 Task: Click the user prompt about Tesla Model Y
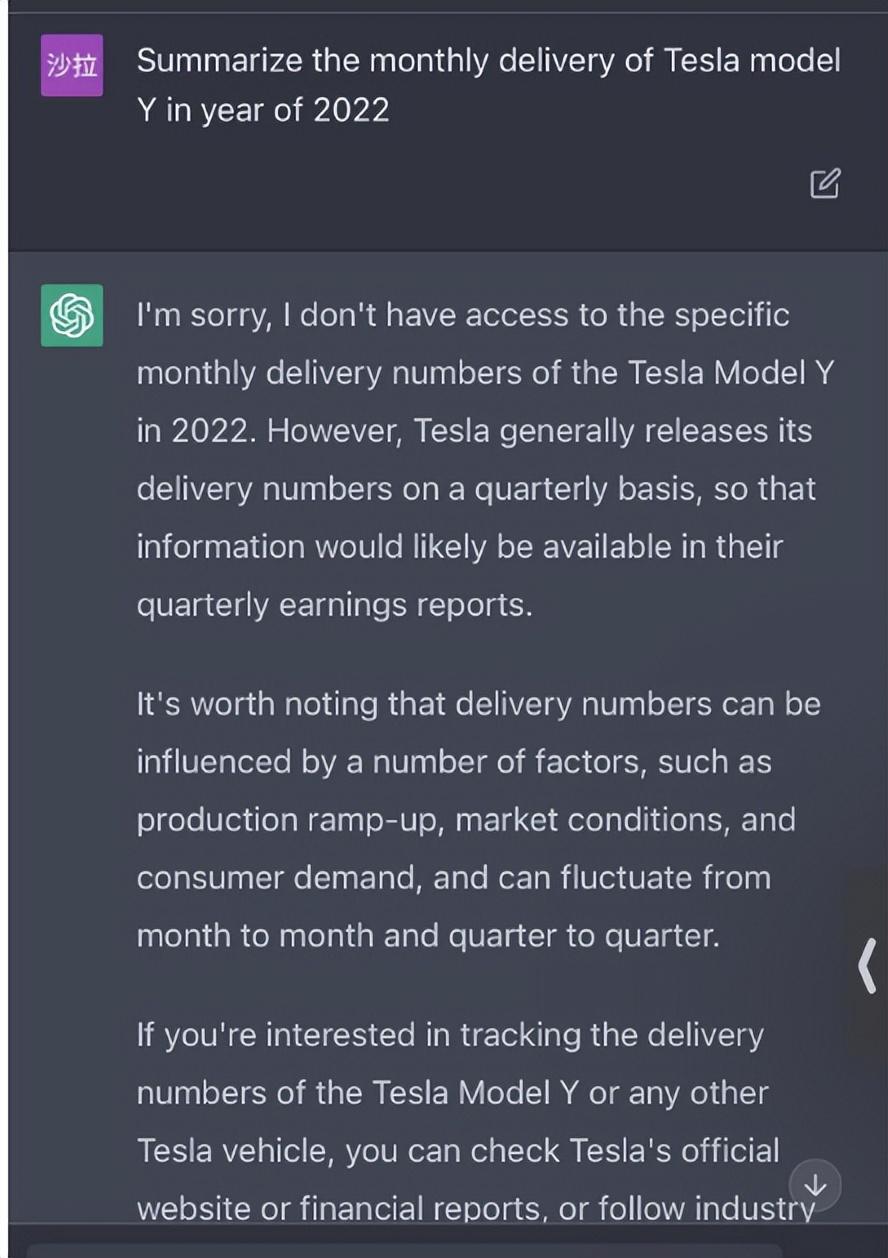coord(488,62)
